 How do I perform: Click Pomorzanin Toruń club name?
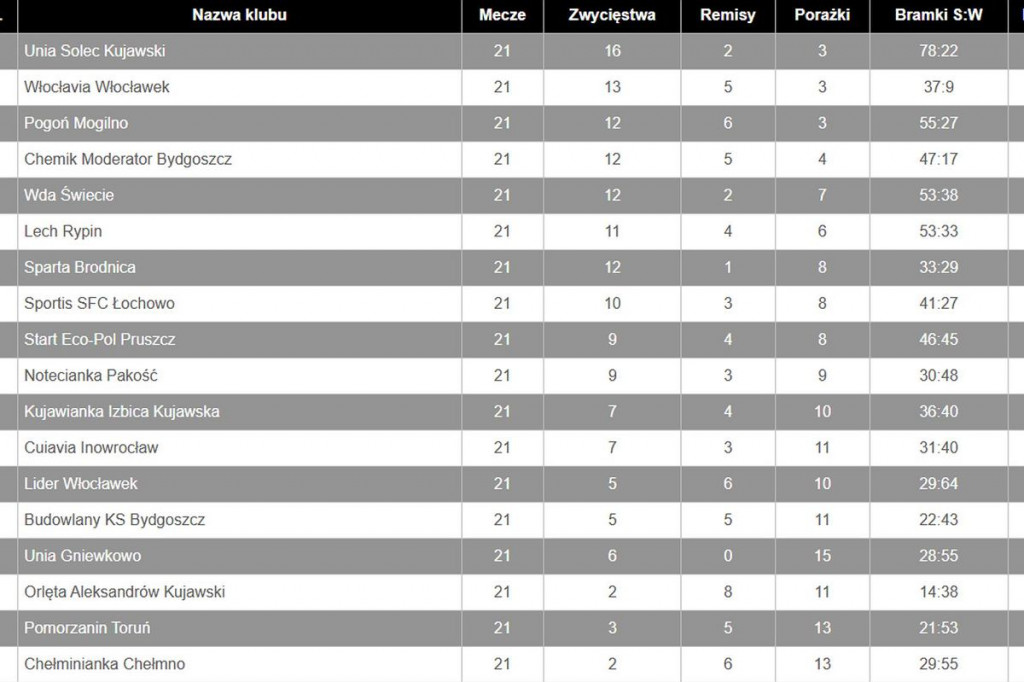point(87,628)
